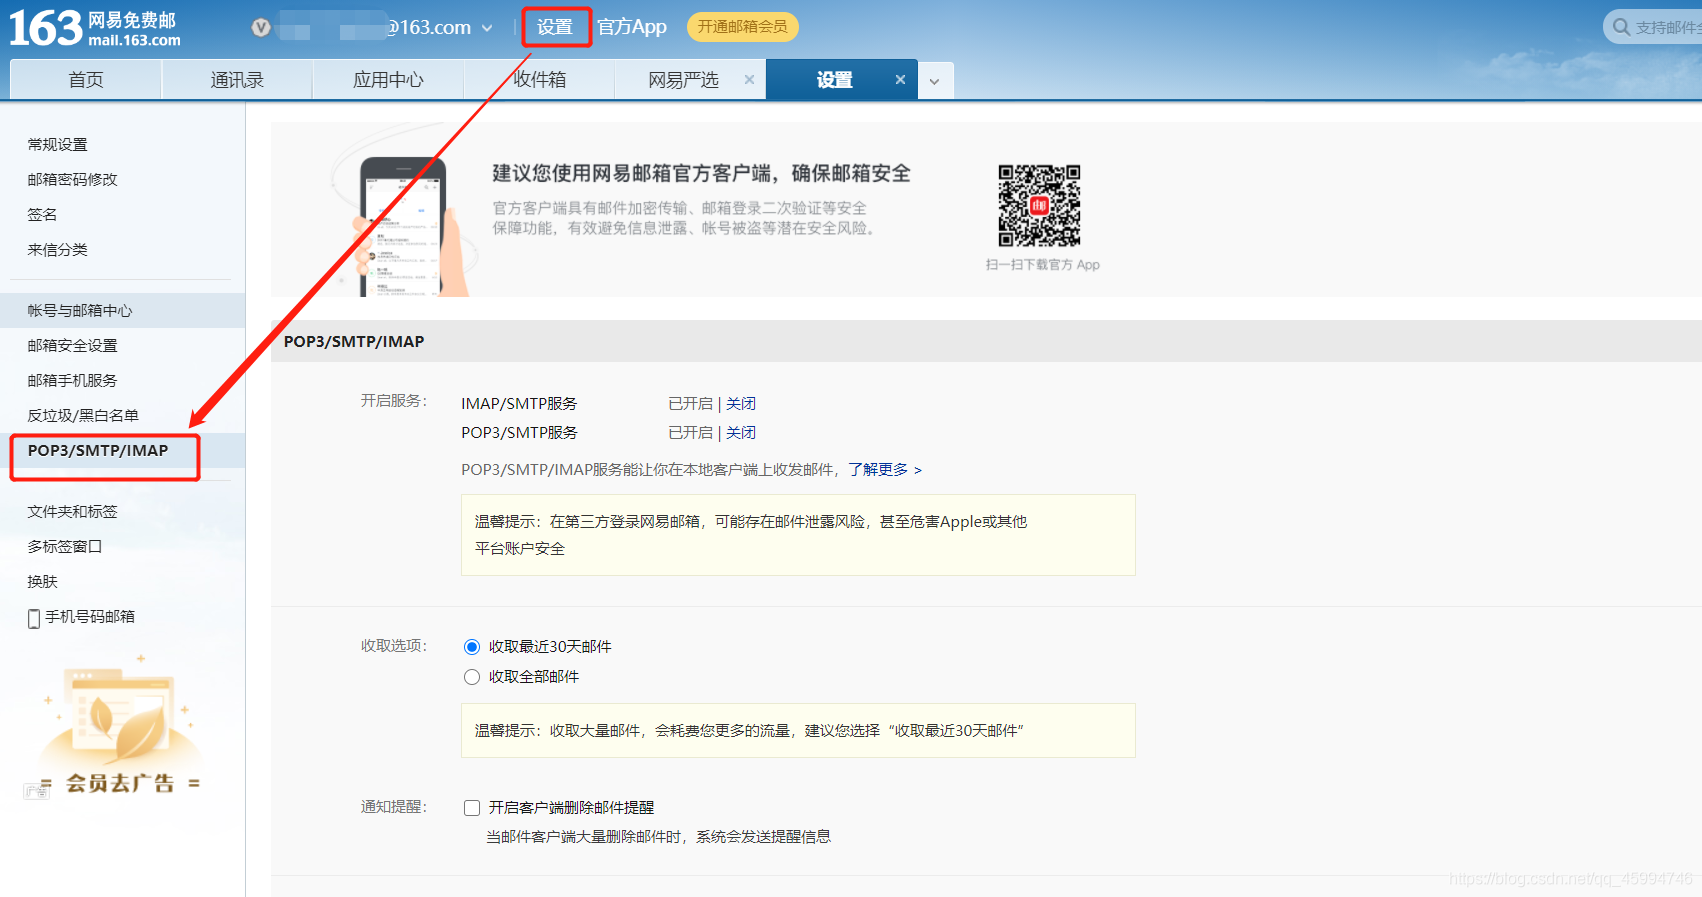The image size is (1702, 897).
Task: Open the 了解更多 link
Action: click(x=885, y=469)
